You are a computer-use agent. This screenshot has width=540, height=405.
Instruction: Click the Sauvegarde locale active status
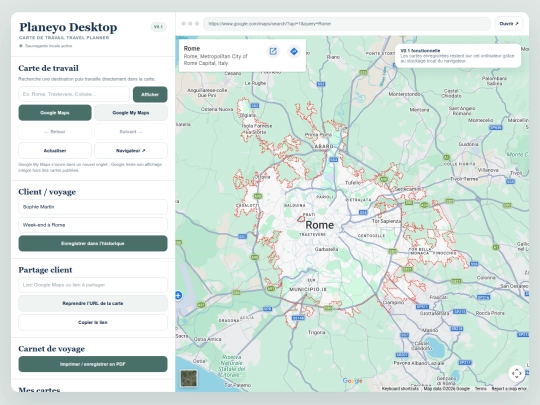click(x=46, y=46)
